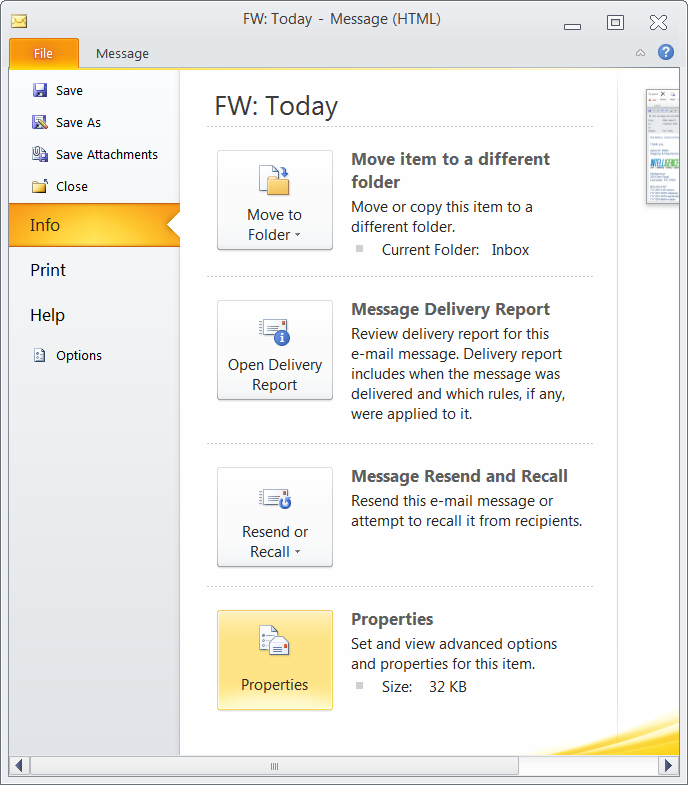The height and width of the screenshot is (785, 688).
Task: Minimize the ribbon using the caret arrow
Action: [x=640, y=53]
